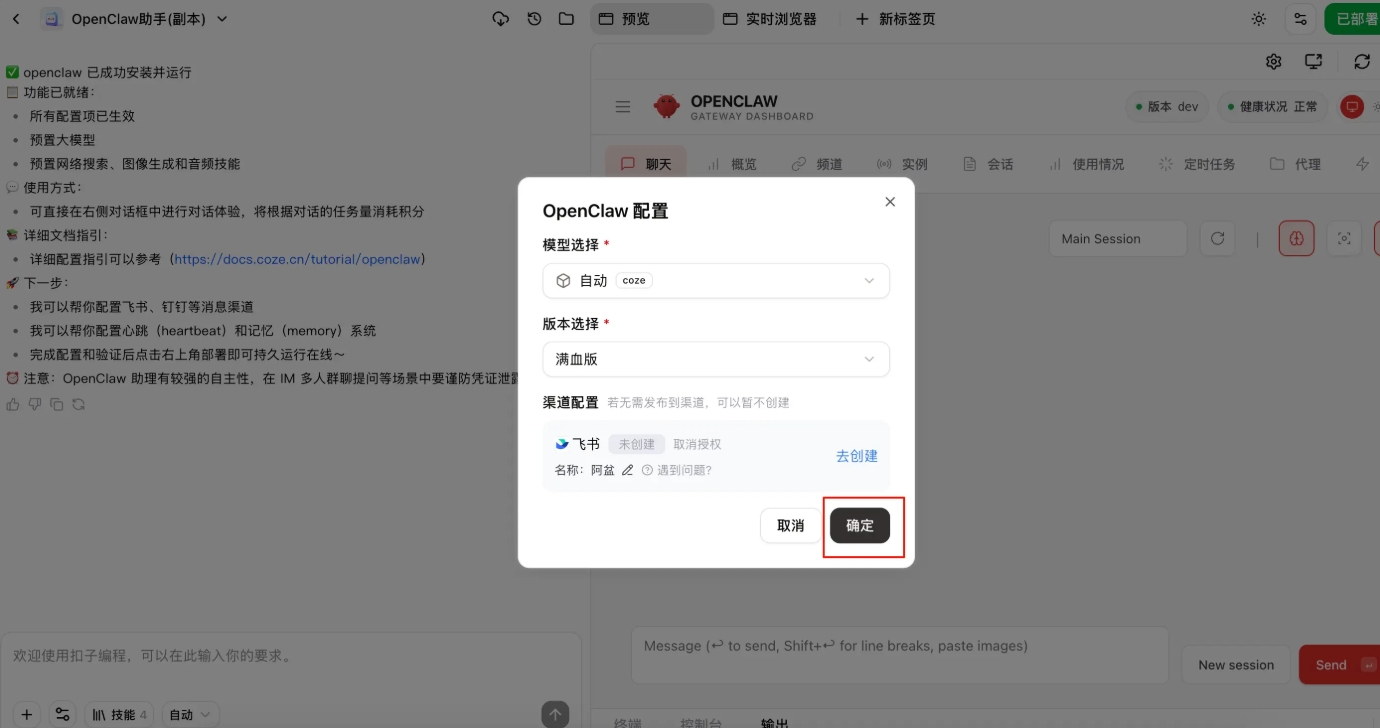Click the plus icon in chat input bar
The height and width of the screenshot is (728, 1380).
(x=25, y=713)
